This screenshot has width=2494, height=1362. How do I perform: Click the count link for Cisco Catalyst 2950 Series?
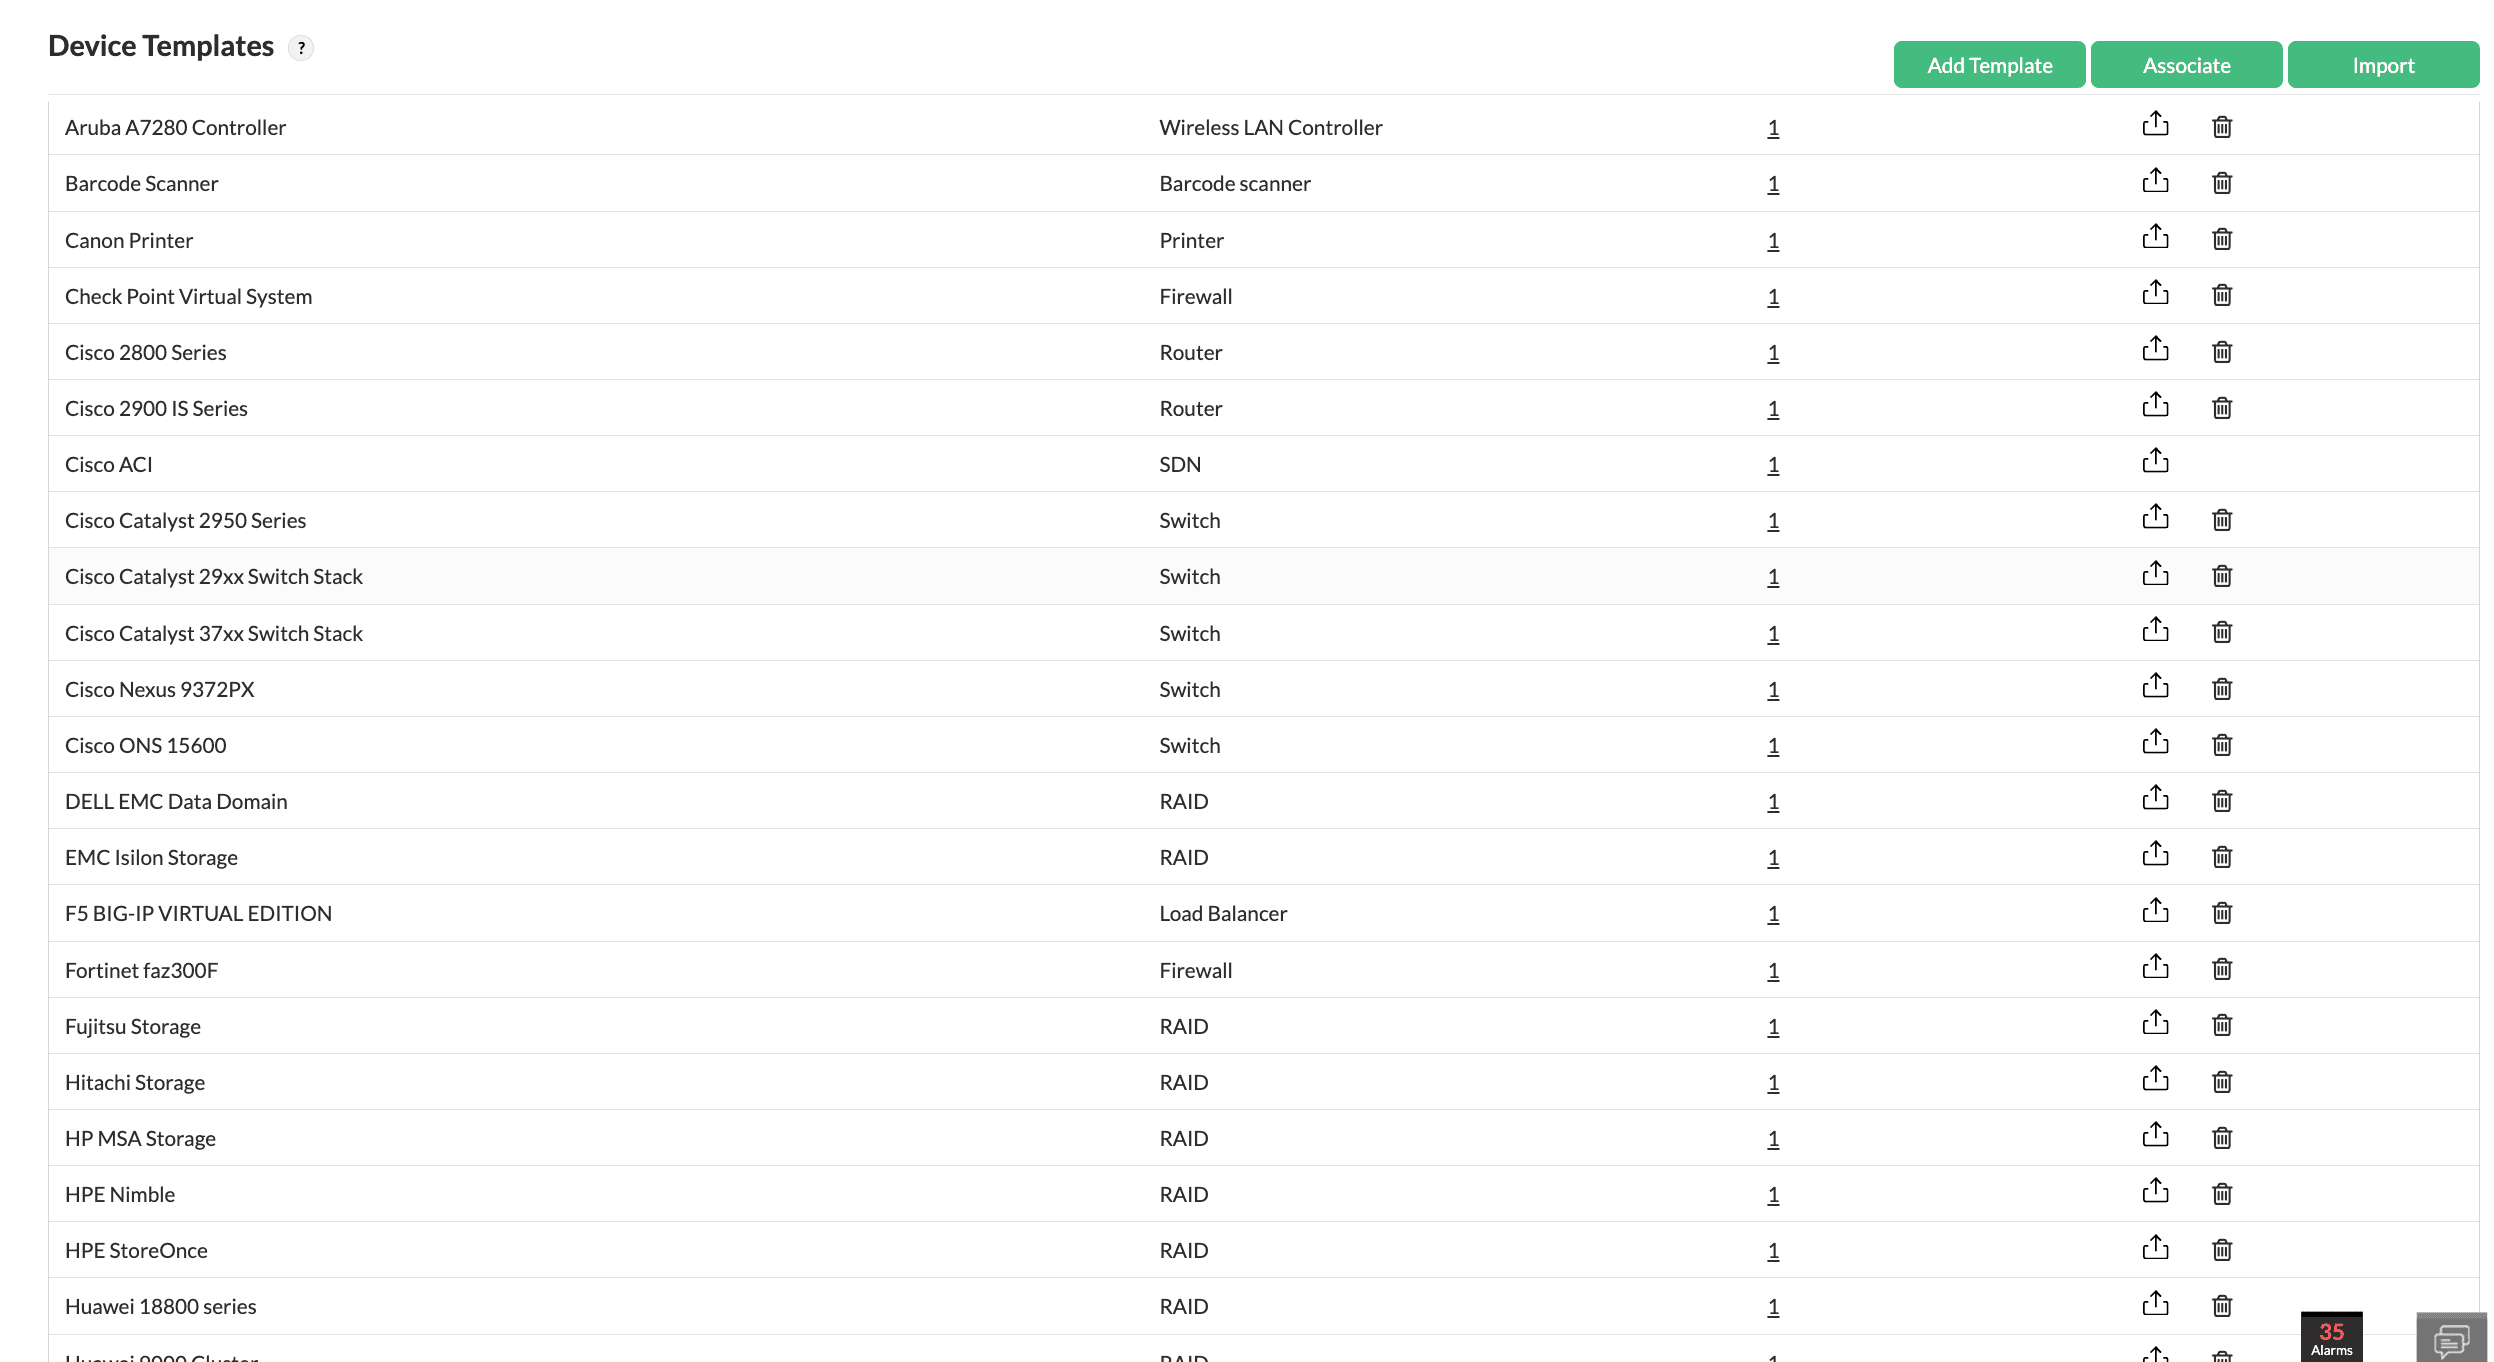click(x=1774, y=520)
